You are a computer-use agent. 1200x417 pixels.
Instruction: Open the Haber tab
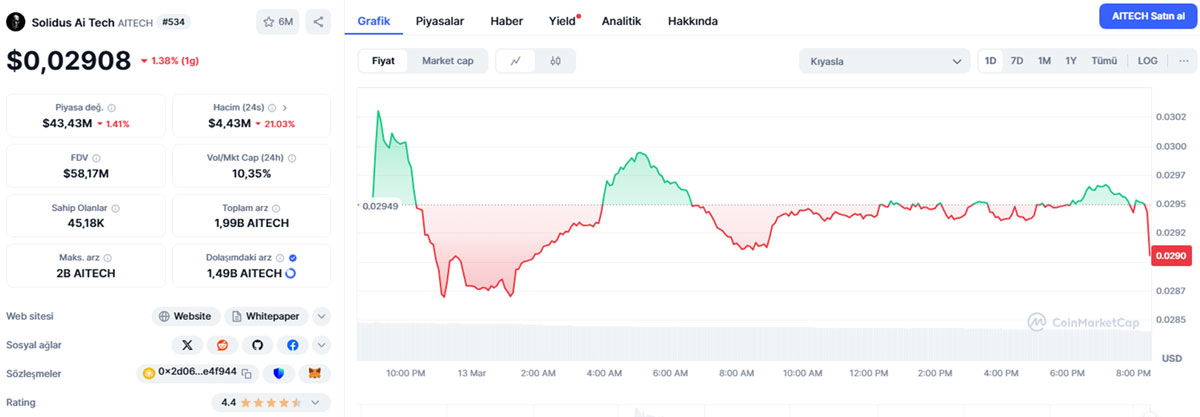click(x=507, y=21)
